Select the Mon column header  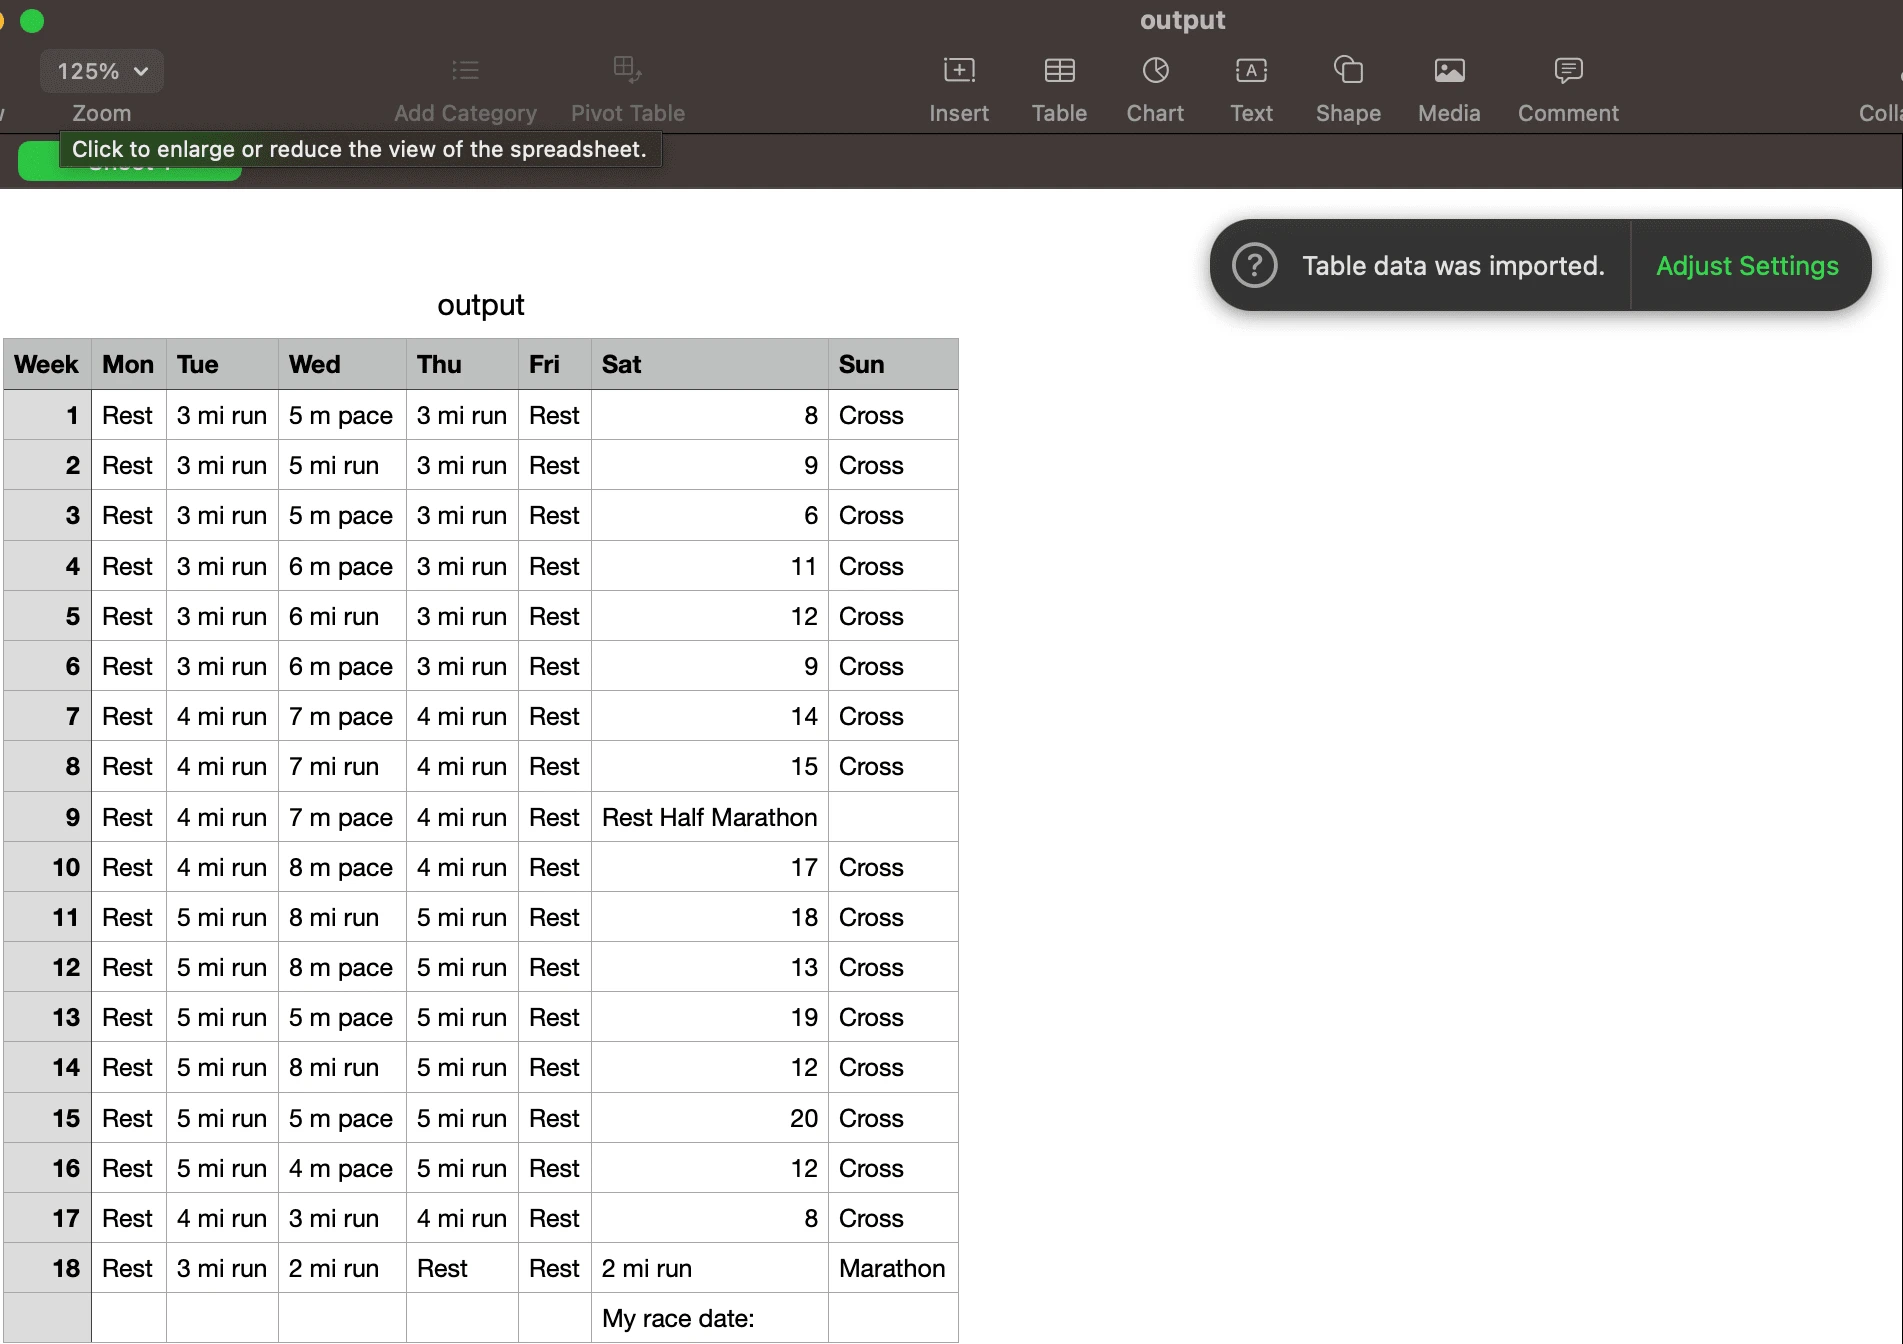click(129, 364)
